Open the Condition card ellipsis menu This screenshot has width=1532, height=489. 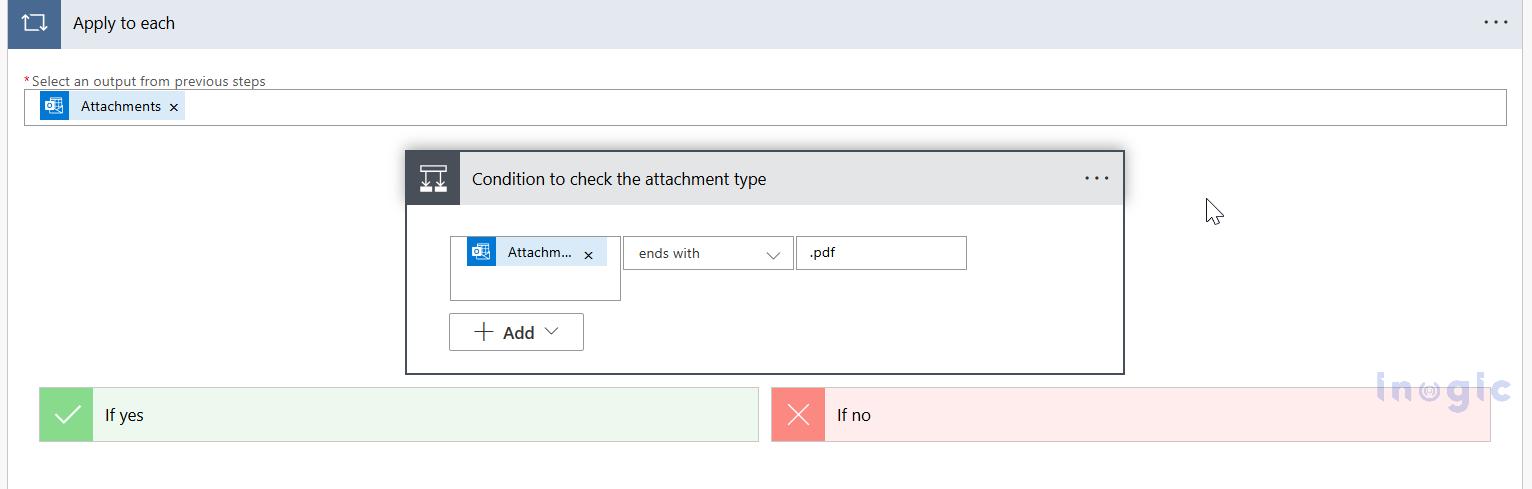pyautogui.click(x=1097, y=178)
